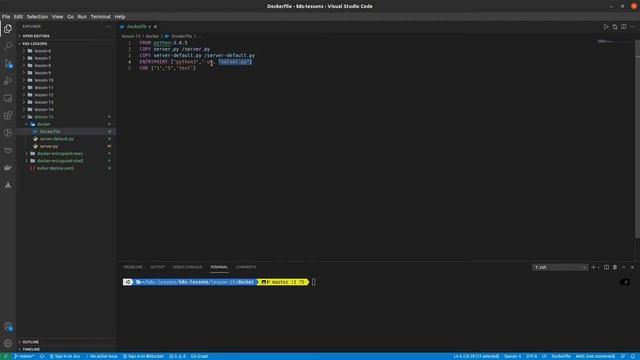640x360 pixels.
Task: Click the Dockerfile language mode in the status bar
Action: (561, 356)
